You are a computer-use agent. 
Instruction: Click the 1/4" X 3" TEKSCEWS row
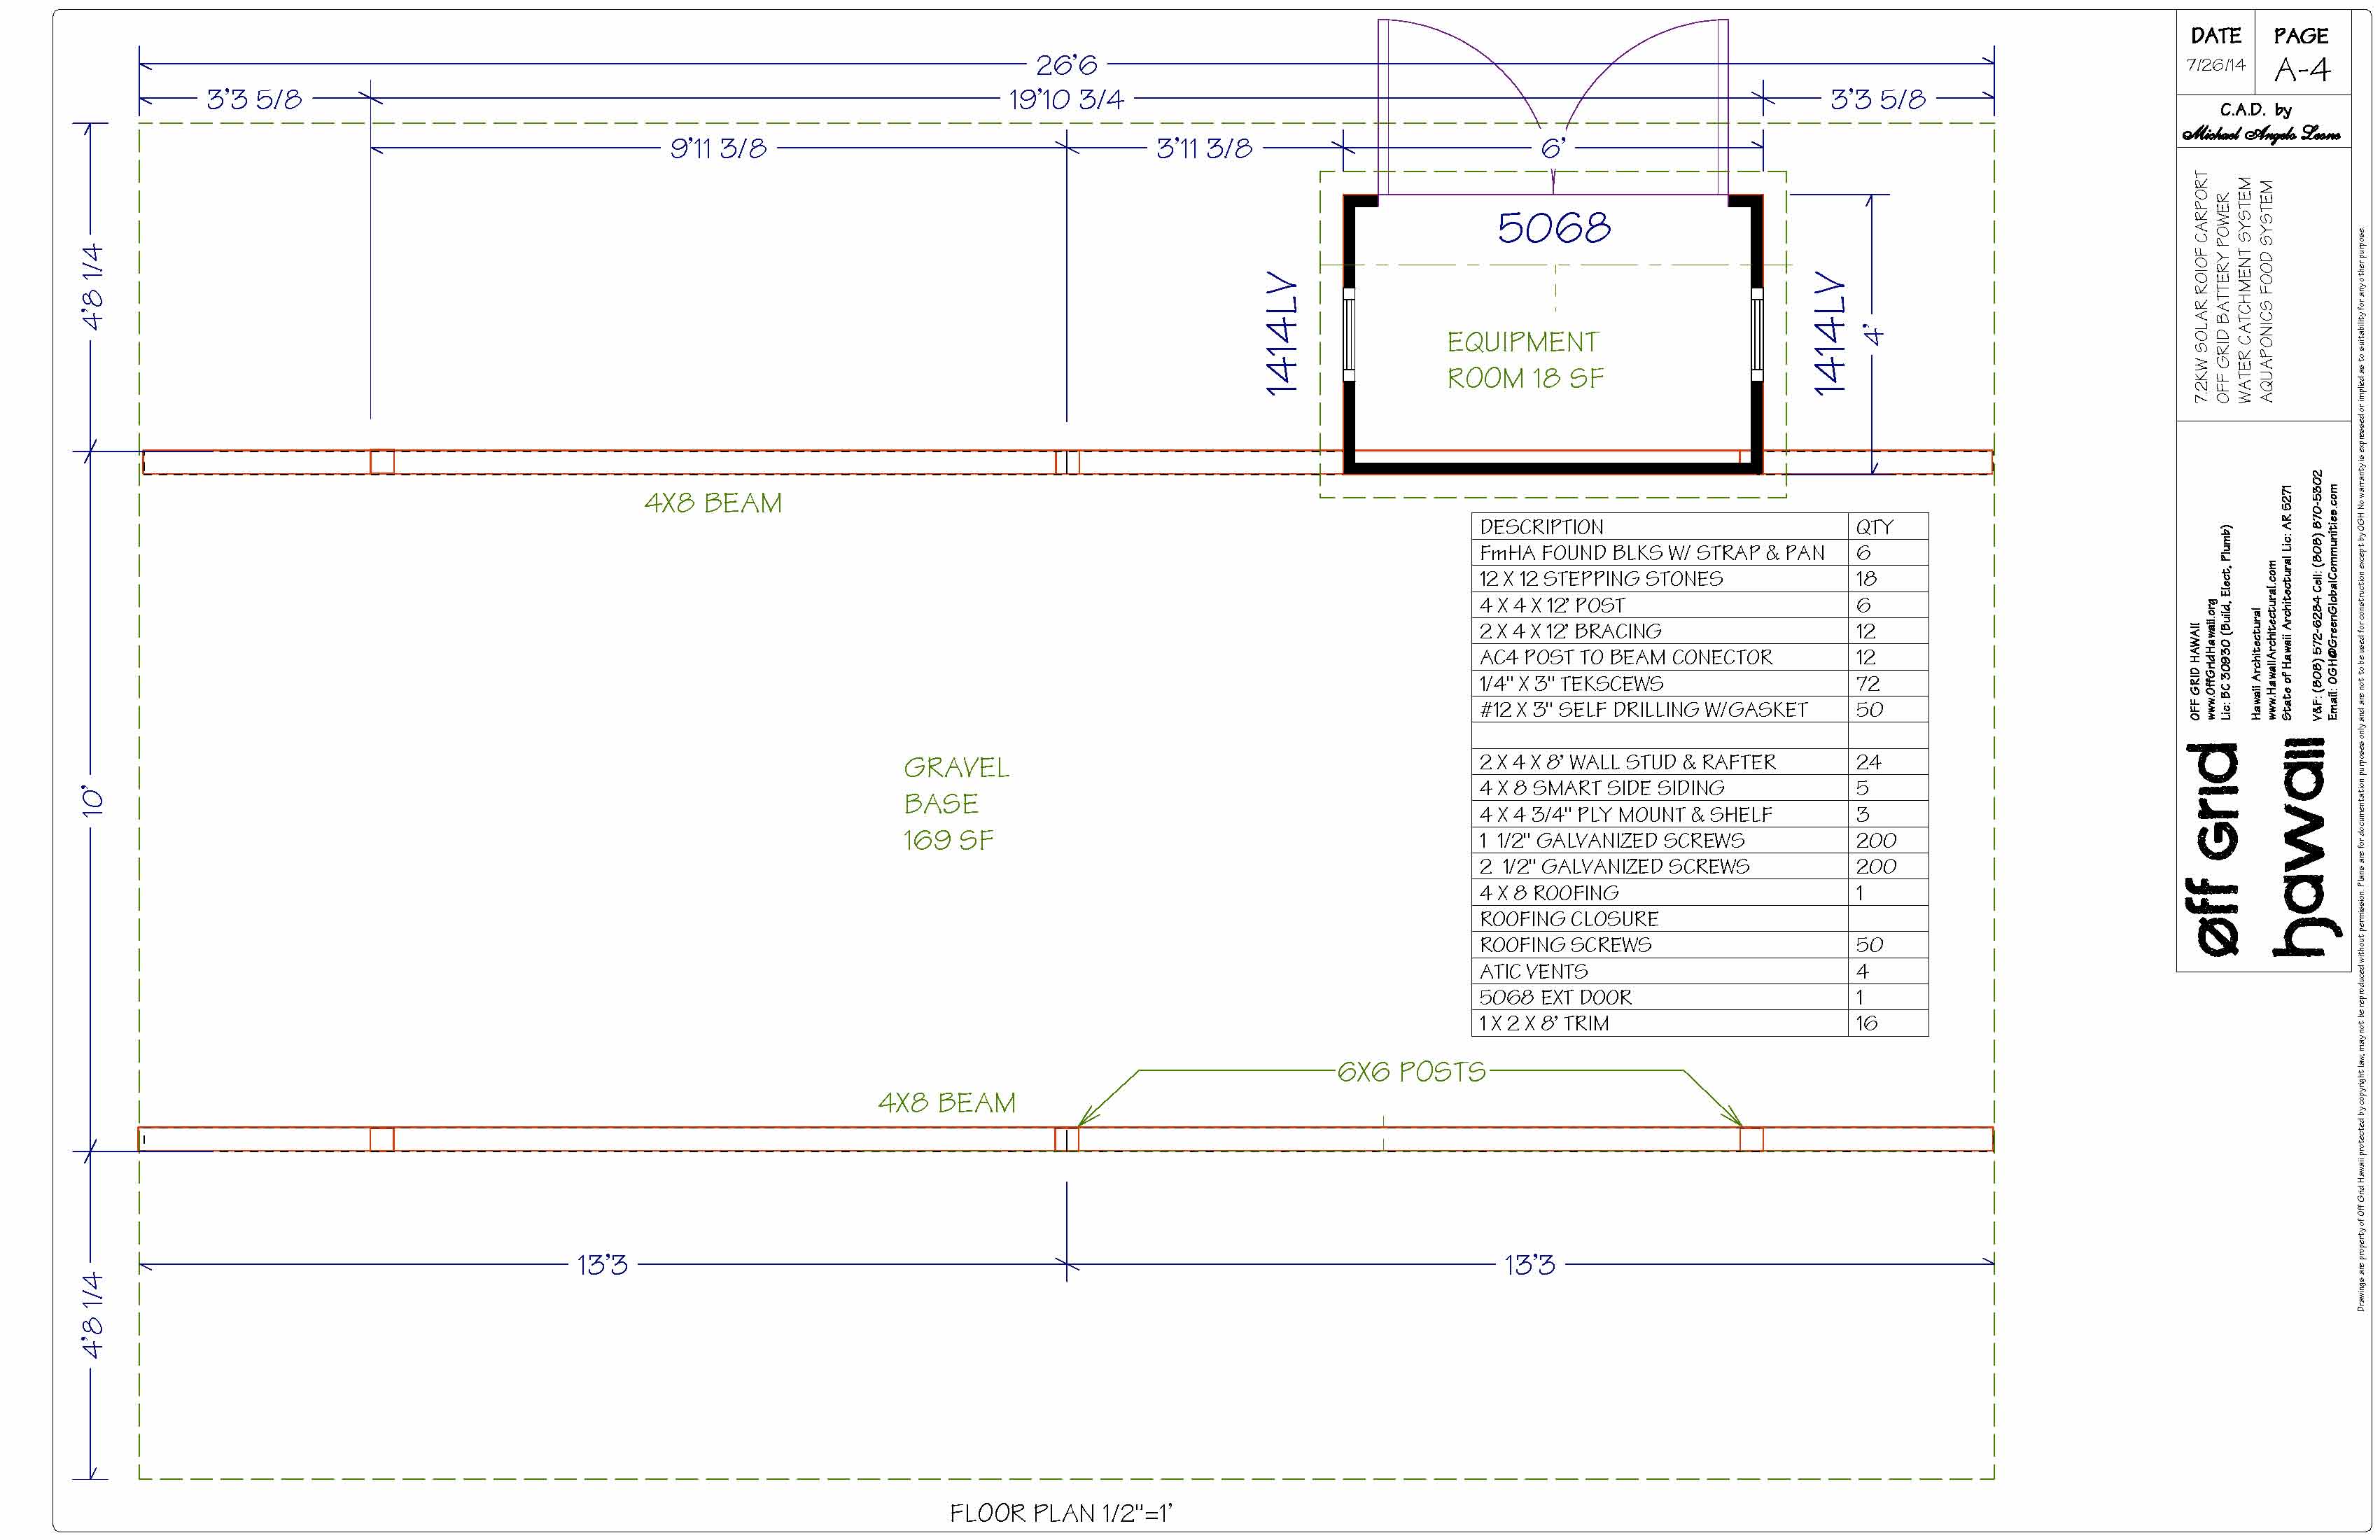click(x=1699, y=684)
